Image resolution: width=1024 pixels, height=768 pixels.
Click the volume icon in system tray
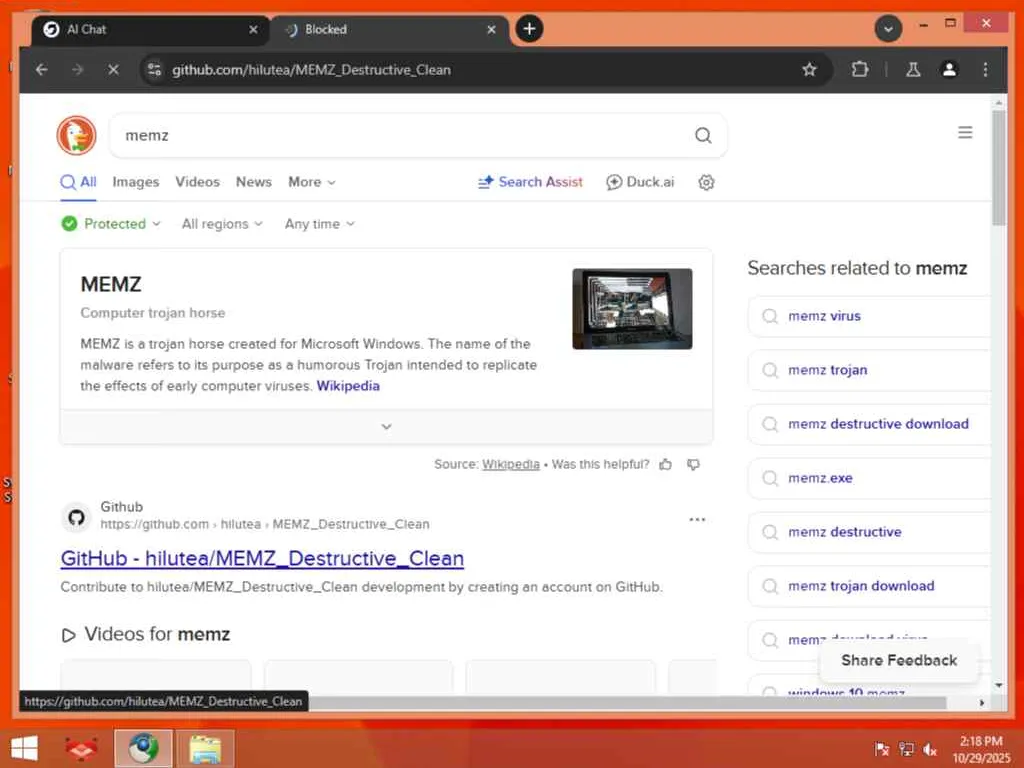pos(929,749)
